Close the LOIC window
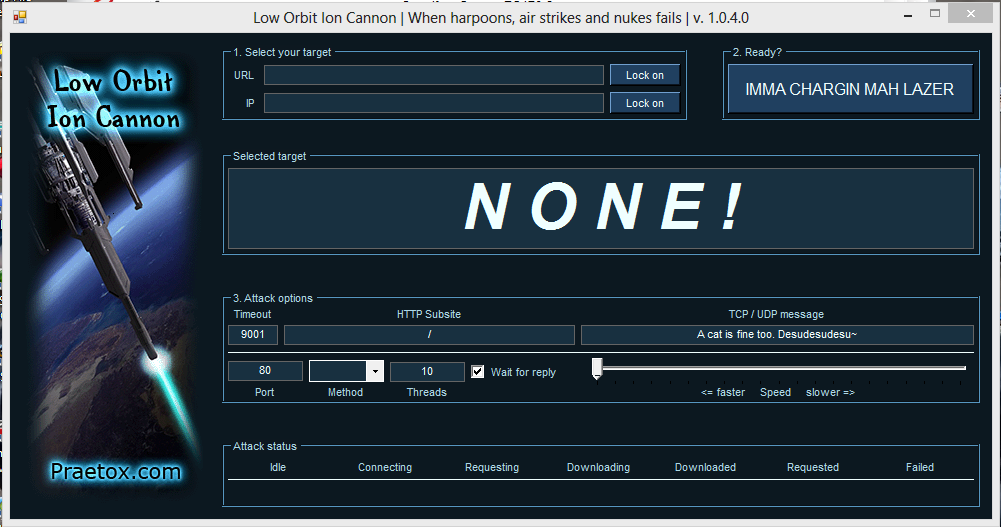Image resolution: width=1001 pixels, height=527 pixels. tap(971, 13)
